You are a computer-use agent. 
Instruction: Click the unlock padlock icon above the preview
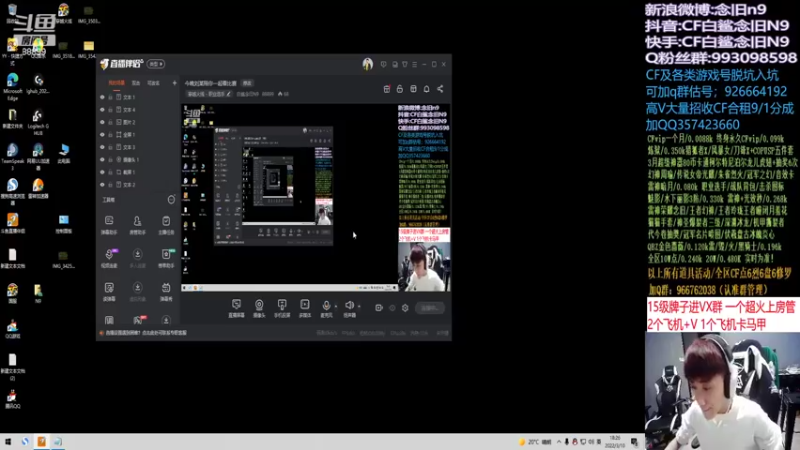(399, 89)
